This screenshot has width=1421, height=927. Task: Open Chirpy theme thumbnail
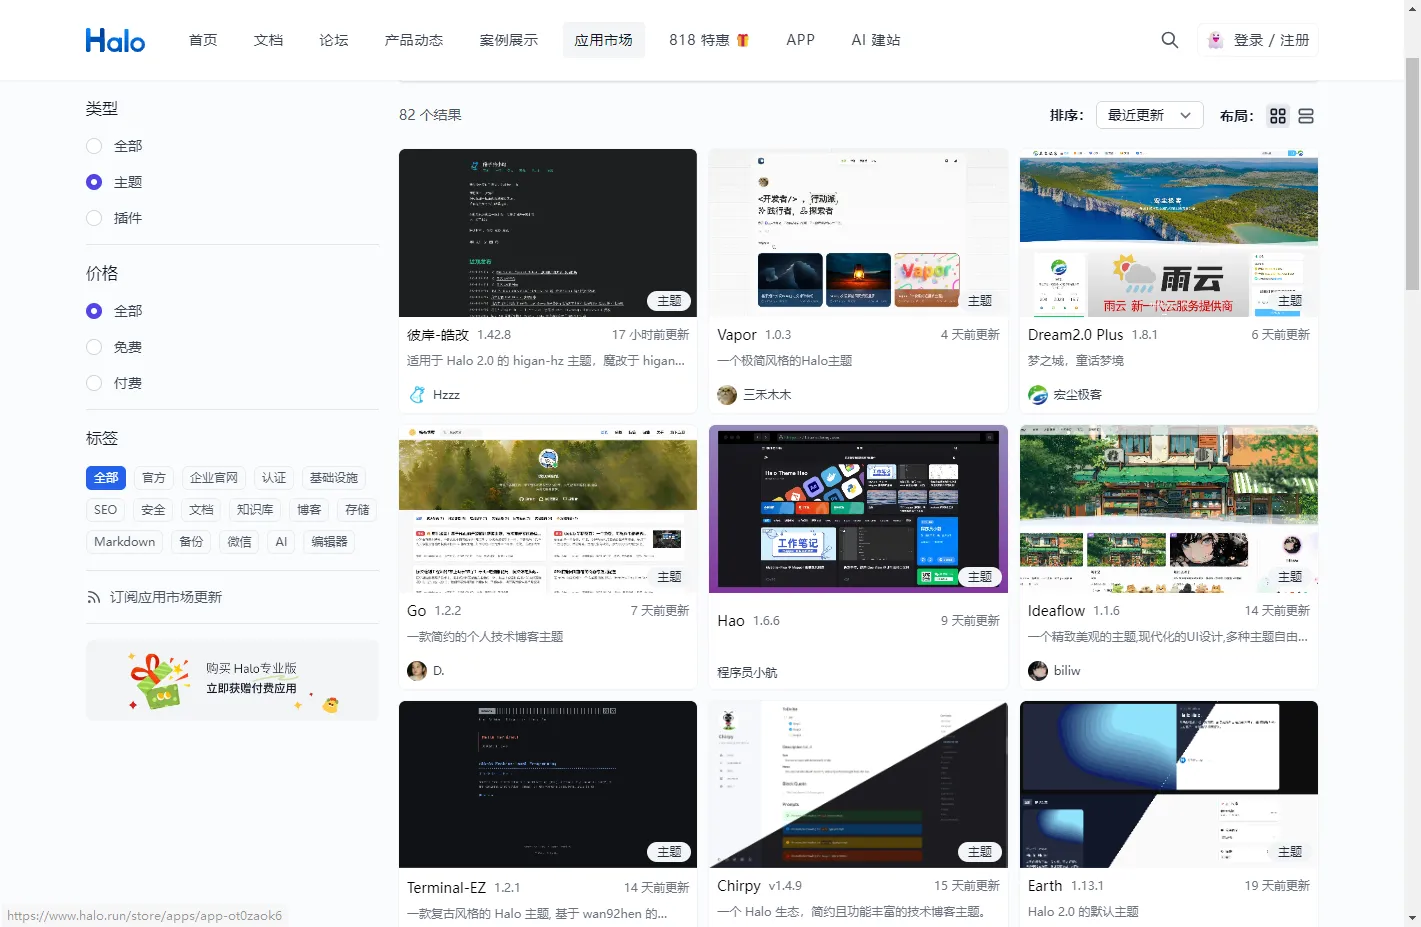(x=858, y=784)
